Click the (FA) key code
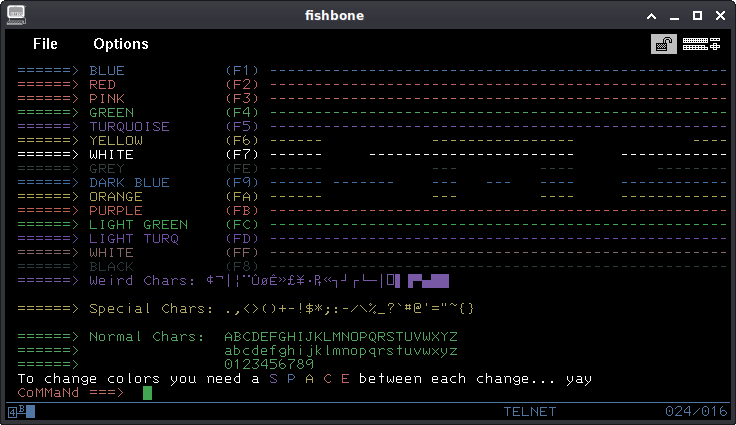Image resolution: width=736 pixels, height=425 pixels. (x=242, y=197)
